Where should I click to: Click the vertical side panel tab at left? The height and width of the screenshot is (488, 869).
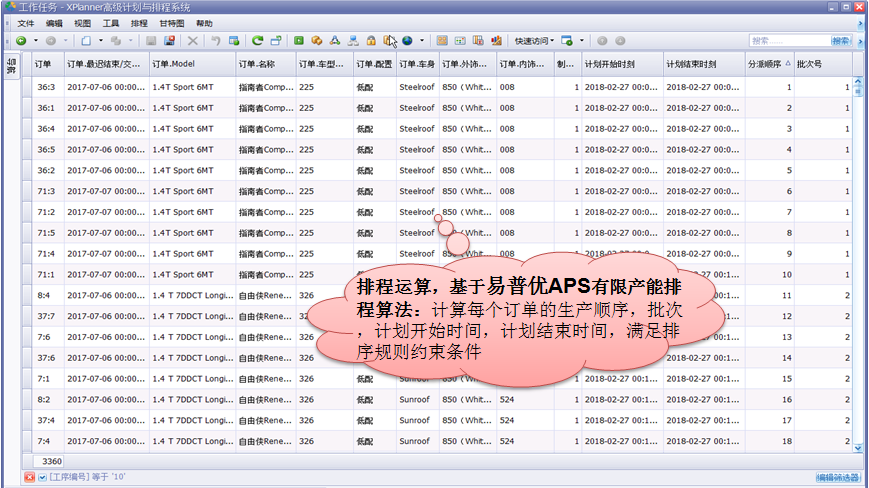click(x=11, y=66)
